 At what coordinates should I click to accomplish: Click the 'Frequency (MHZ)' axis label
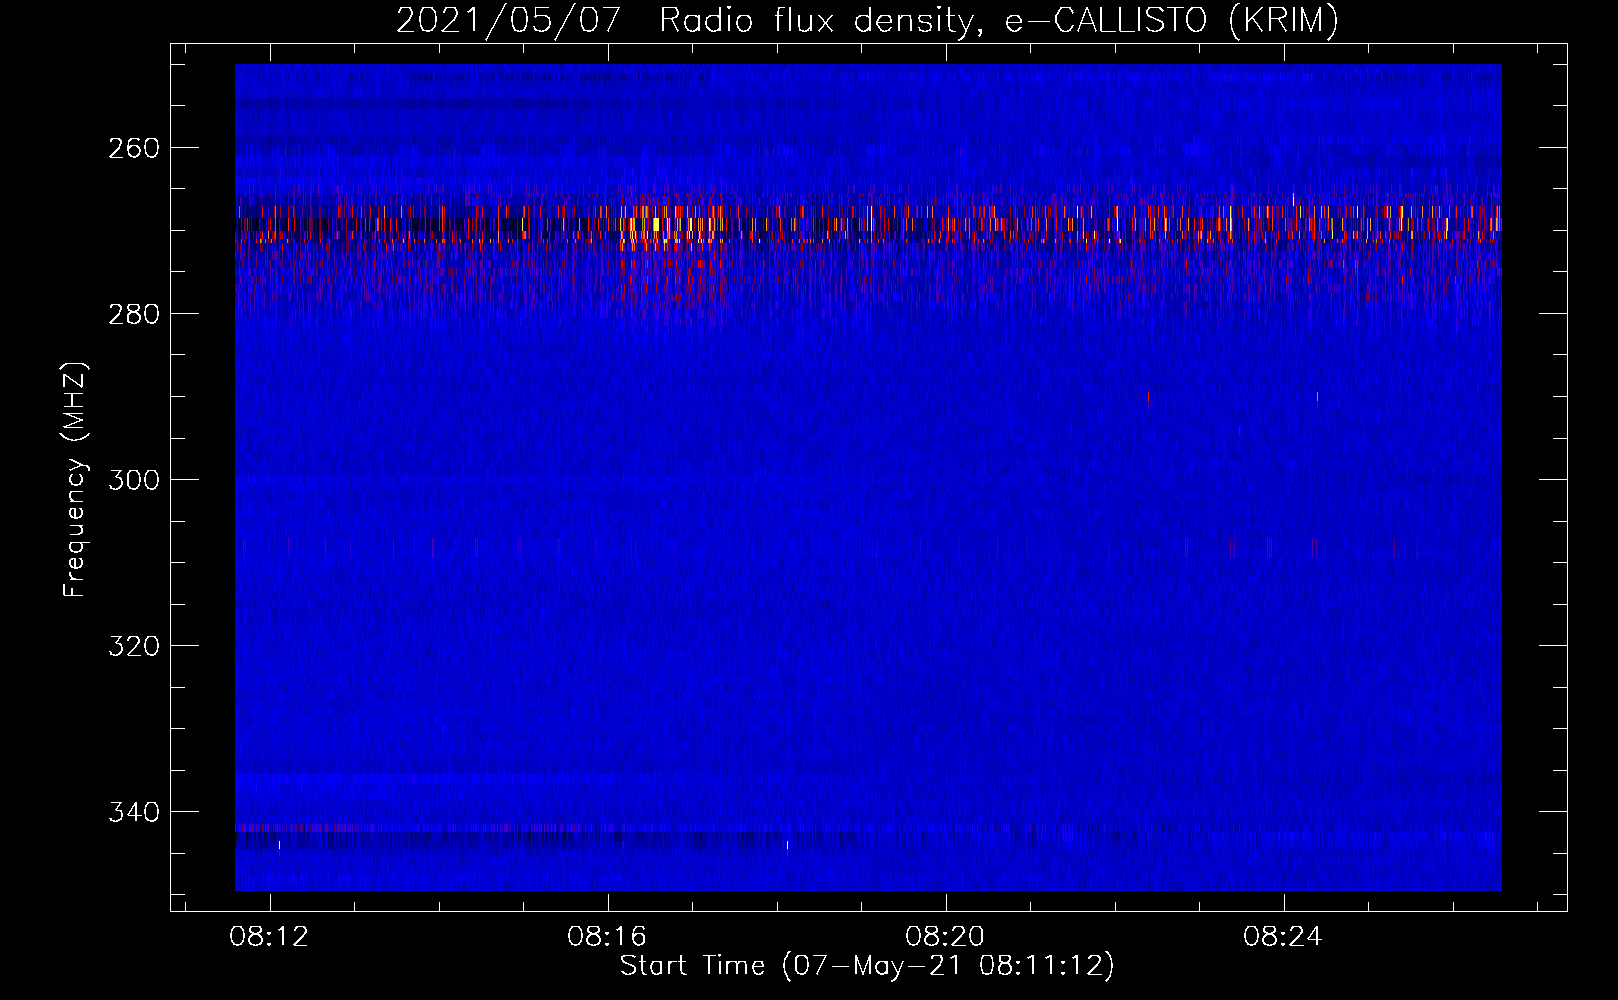(75, 479)
